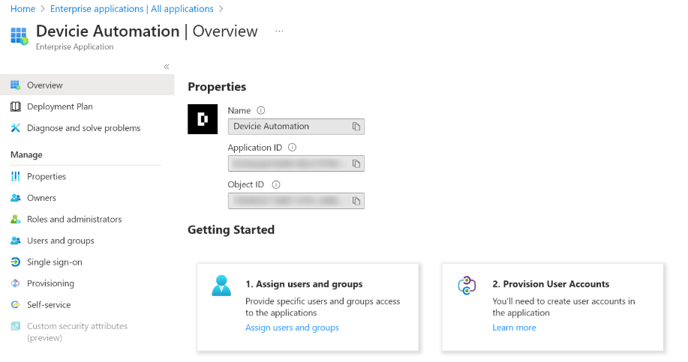Open the ellipsis more options menu
This screenshot has height=362, width=688.
coord(279,31)
